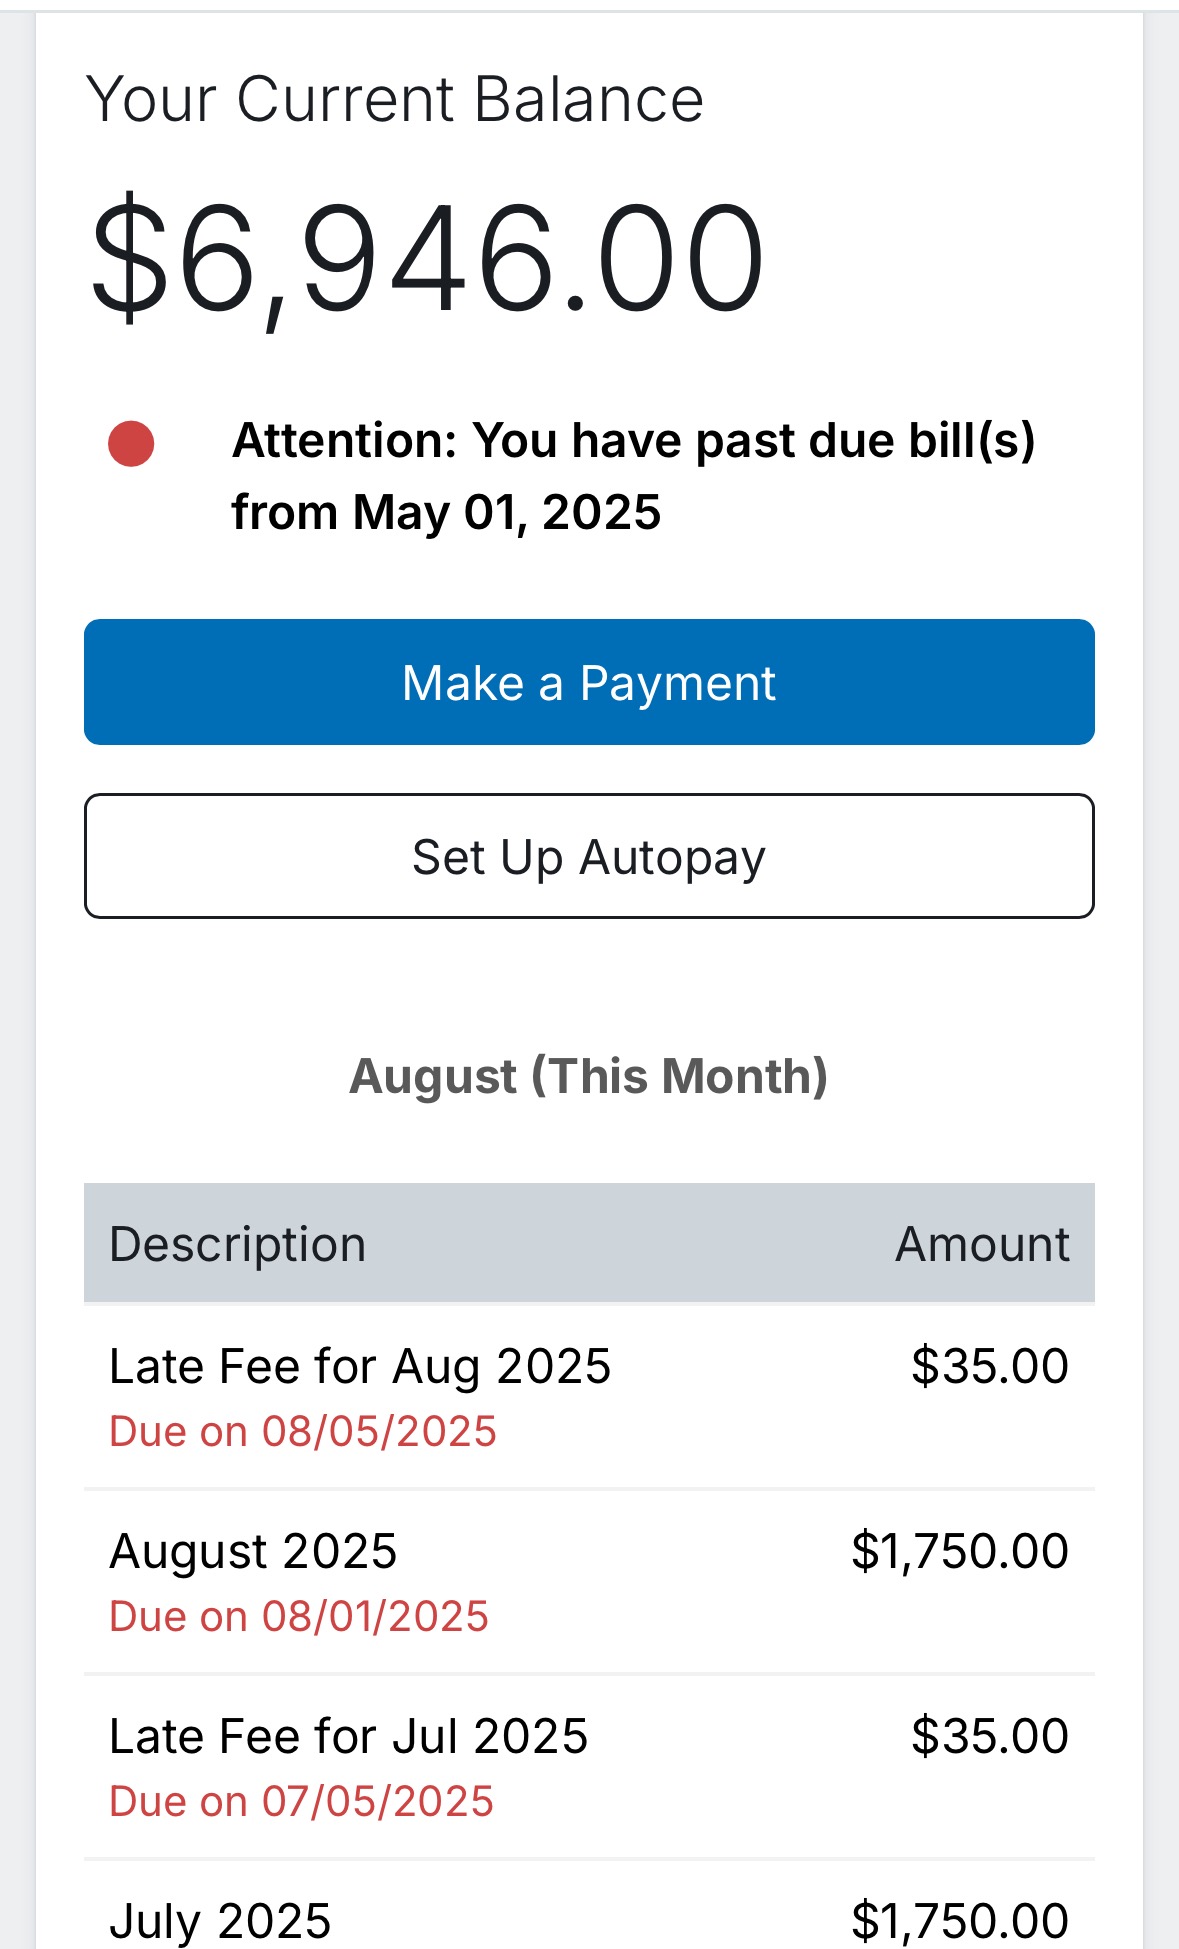
Task: Open the July 2025 charge entry
Action: pos(220,1921)
